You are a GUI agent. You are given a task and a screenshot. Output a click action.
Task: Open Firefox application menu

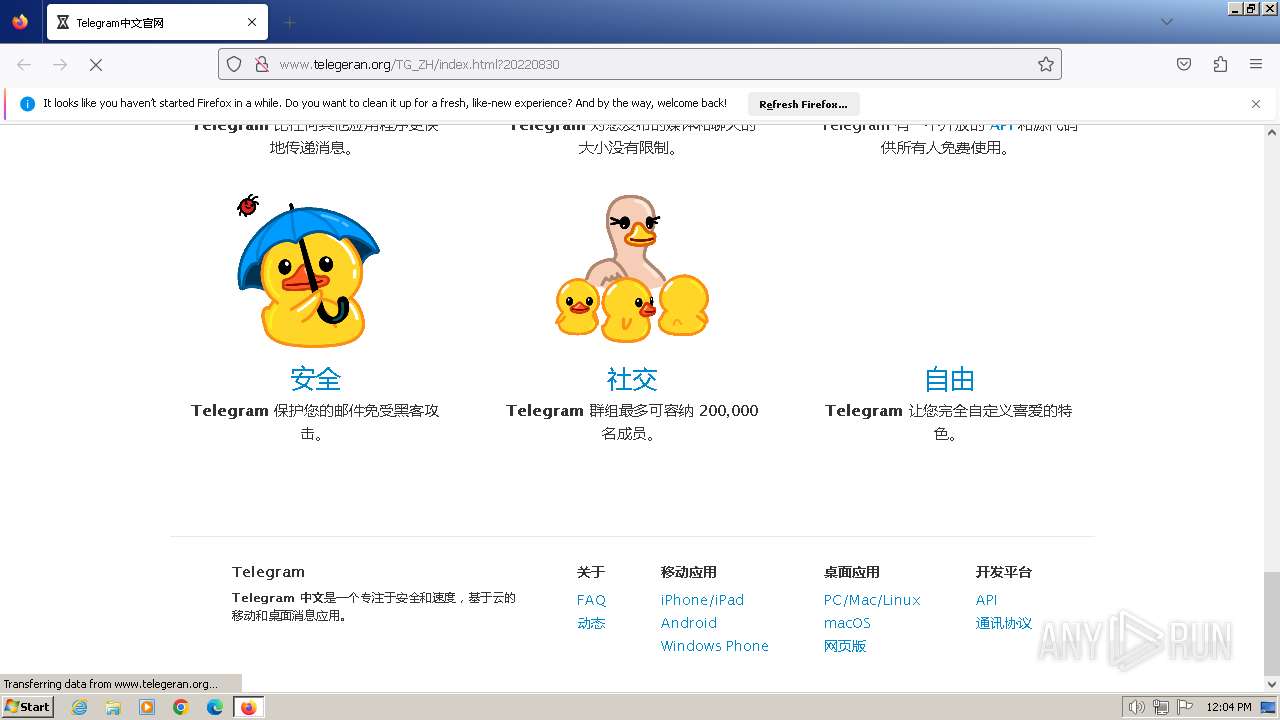coord(1256,64)
